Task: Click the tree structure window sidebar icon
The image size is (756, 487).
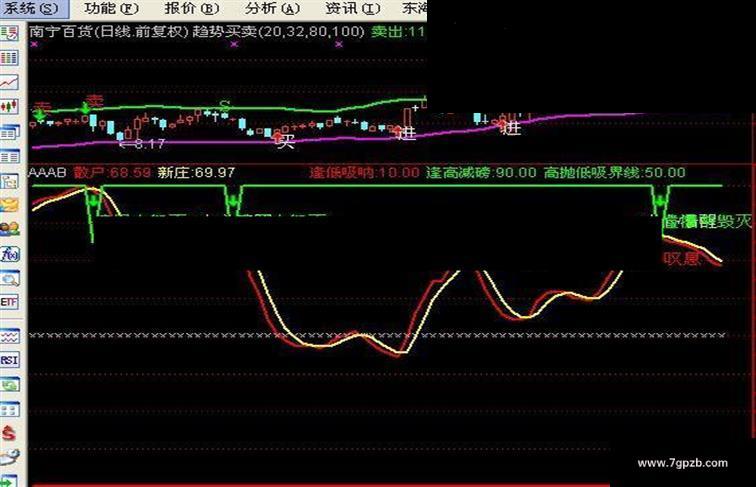Action: 10,181
